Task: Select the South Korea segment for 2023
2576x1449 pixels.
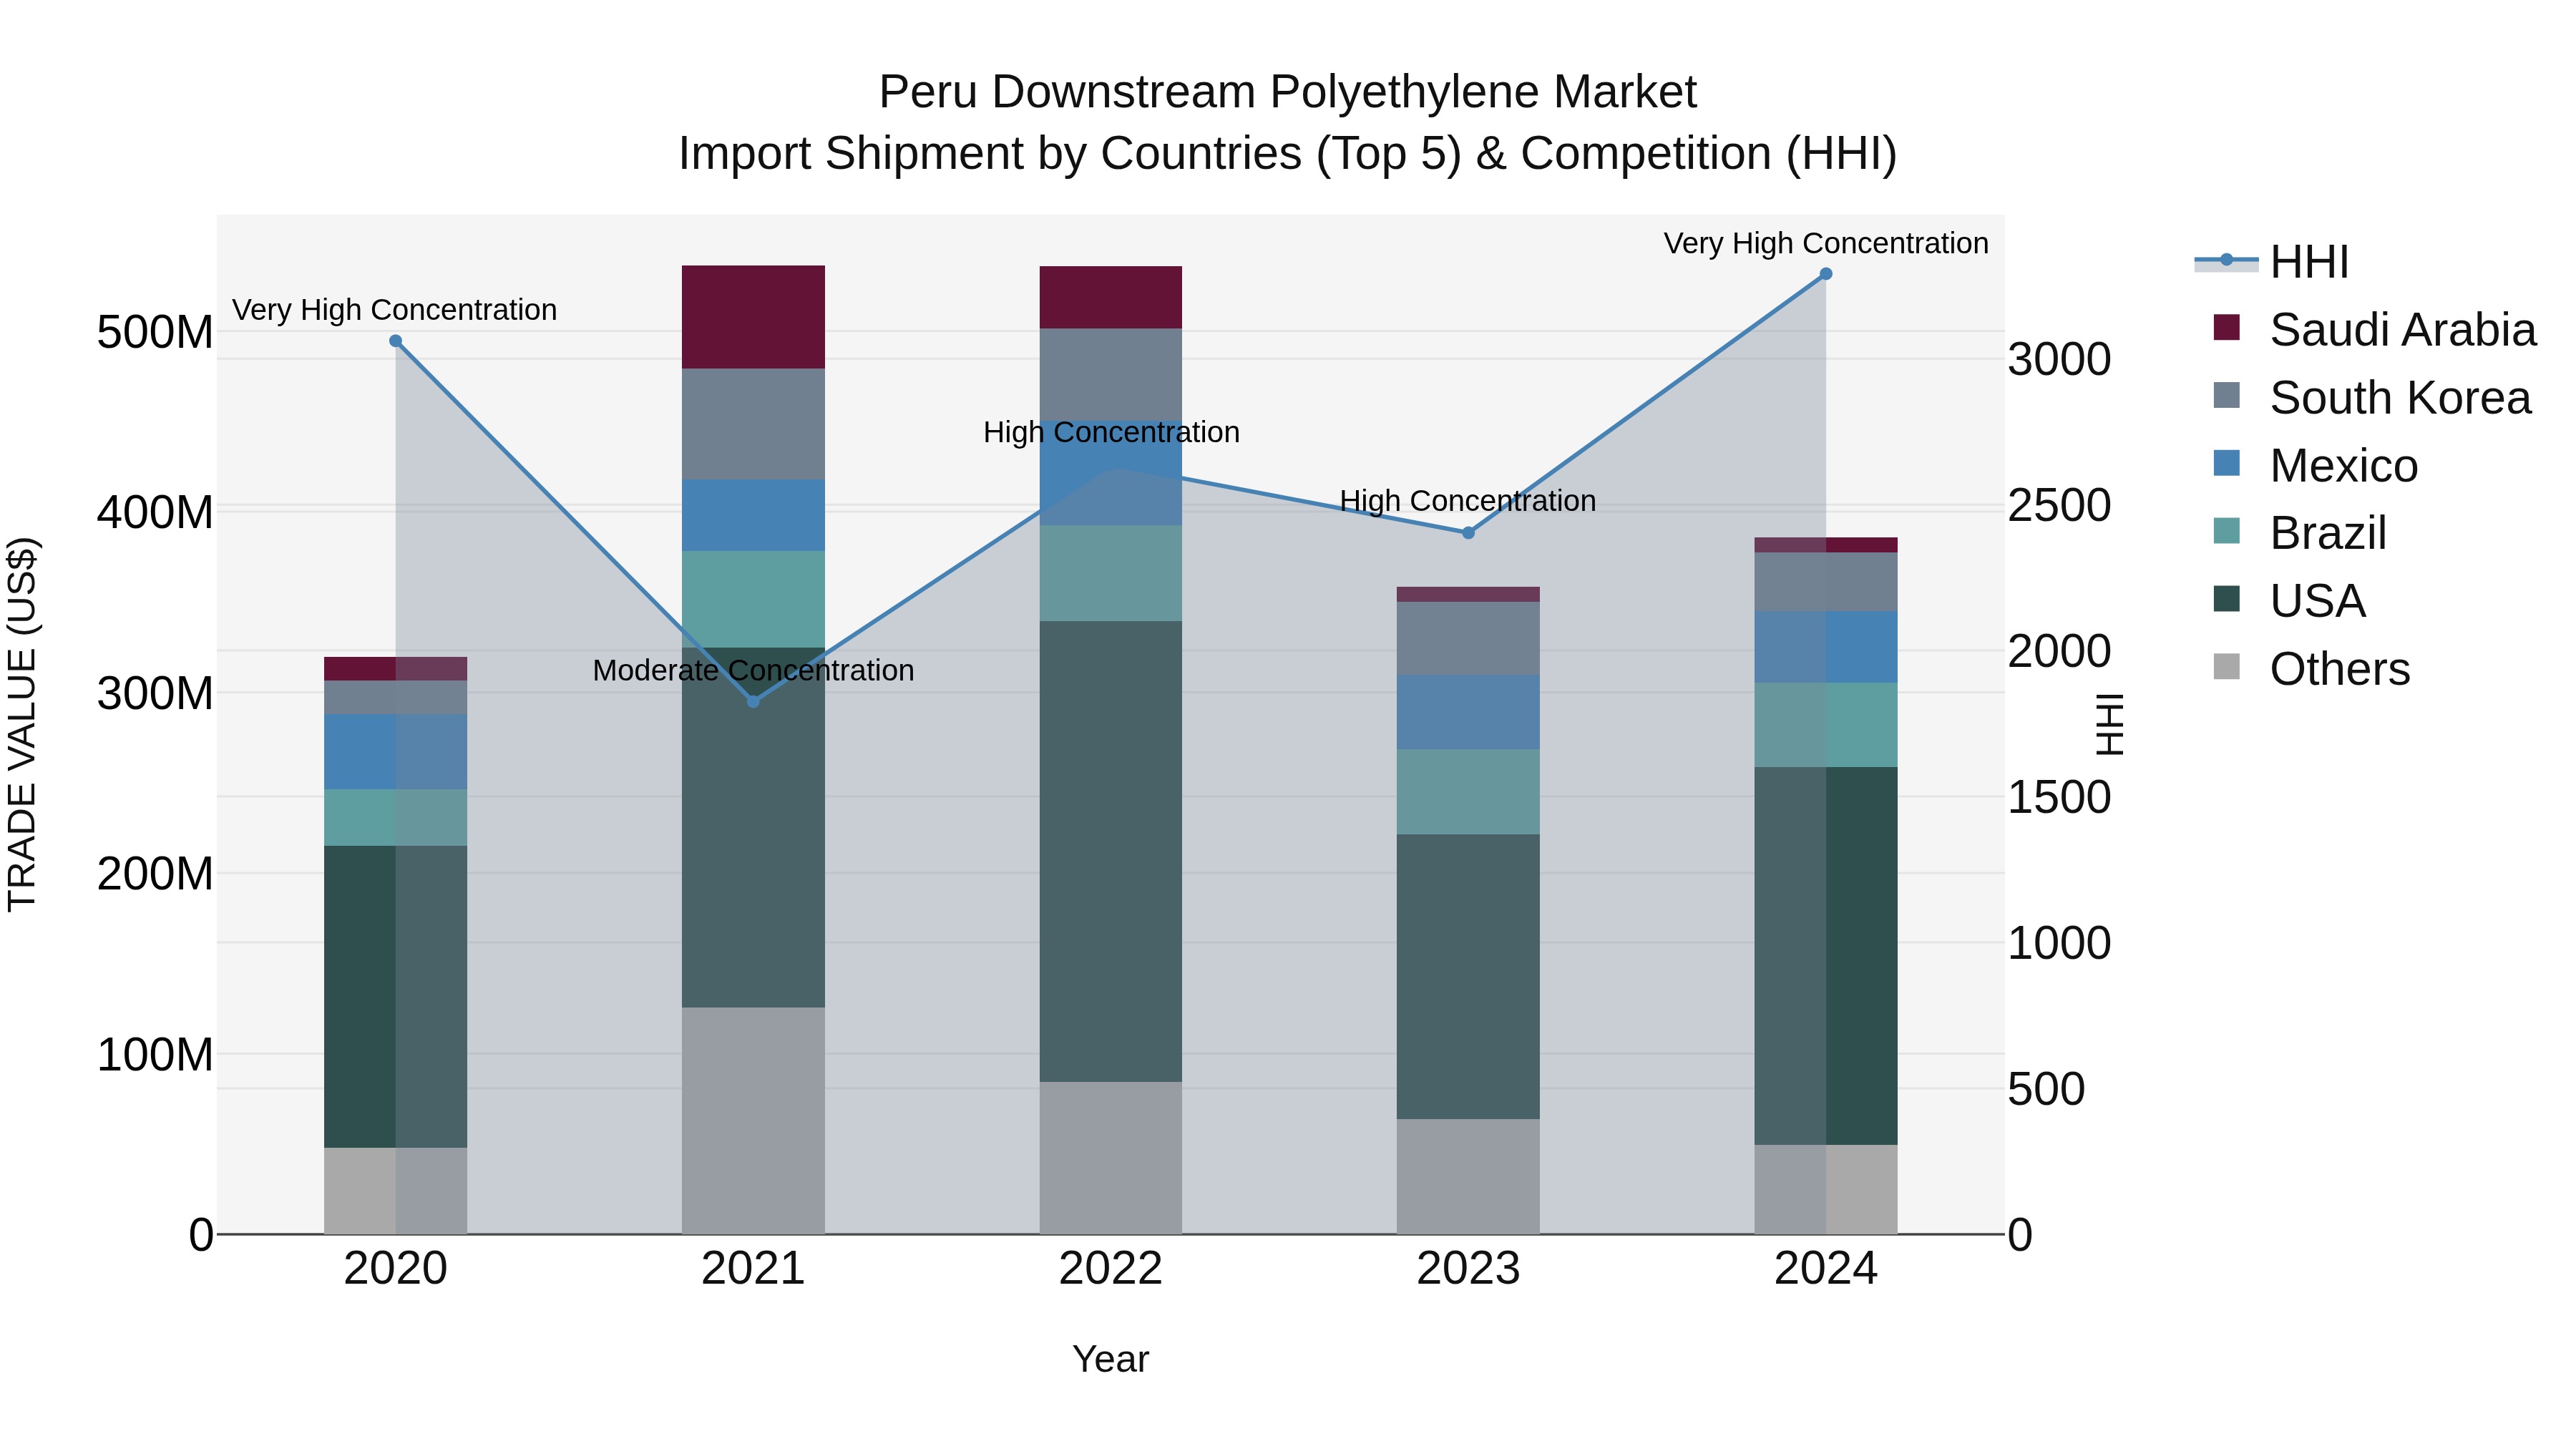Action: [x=1469, y=638]
